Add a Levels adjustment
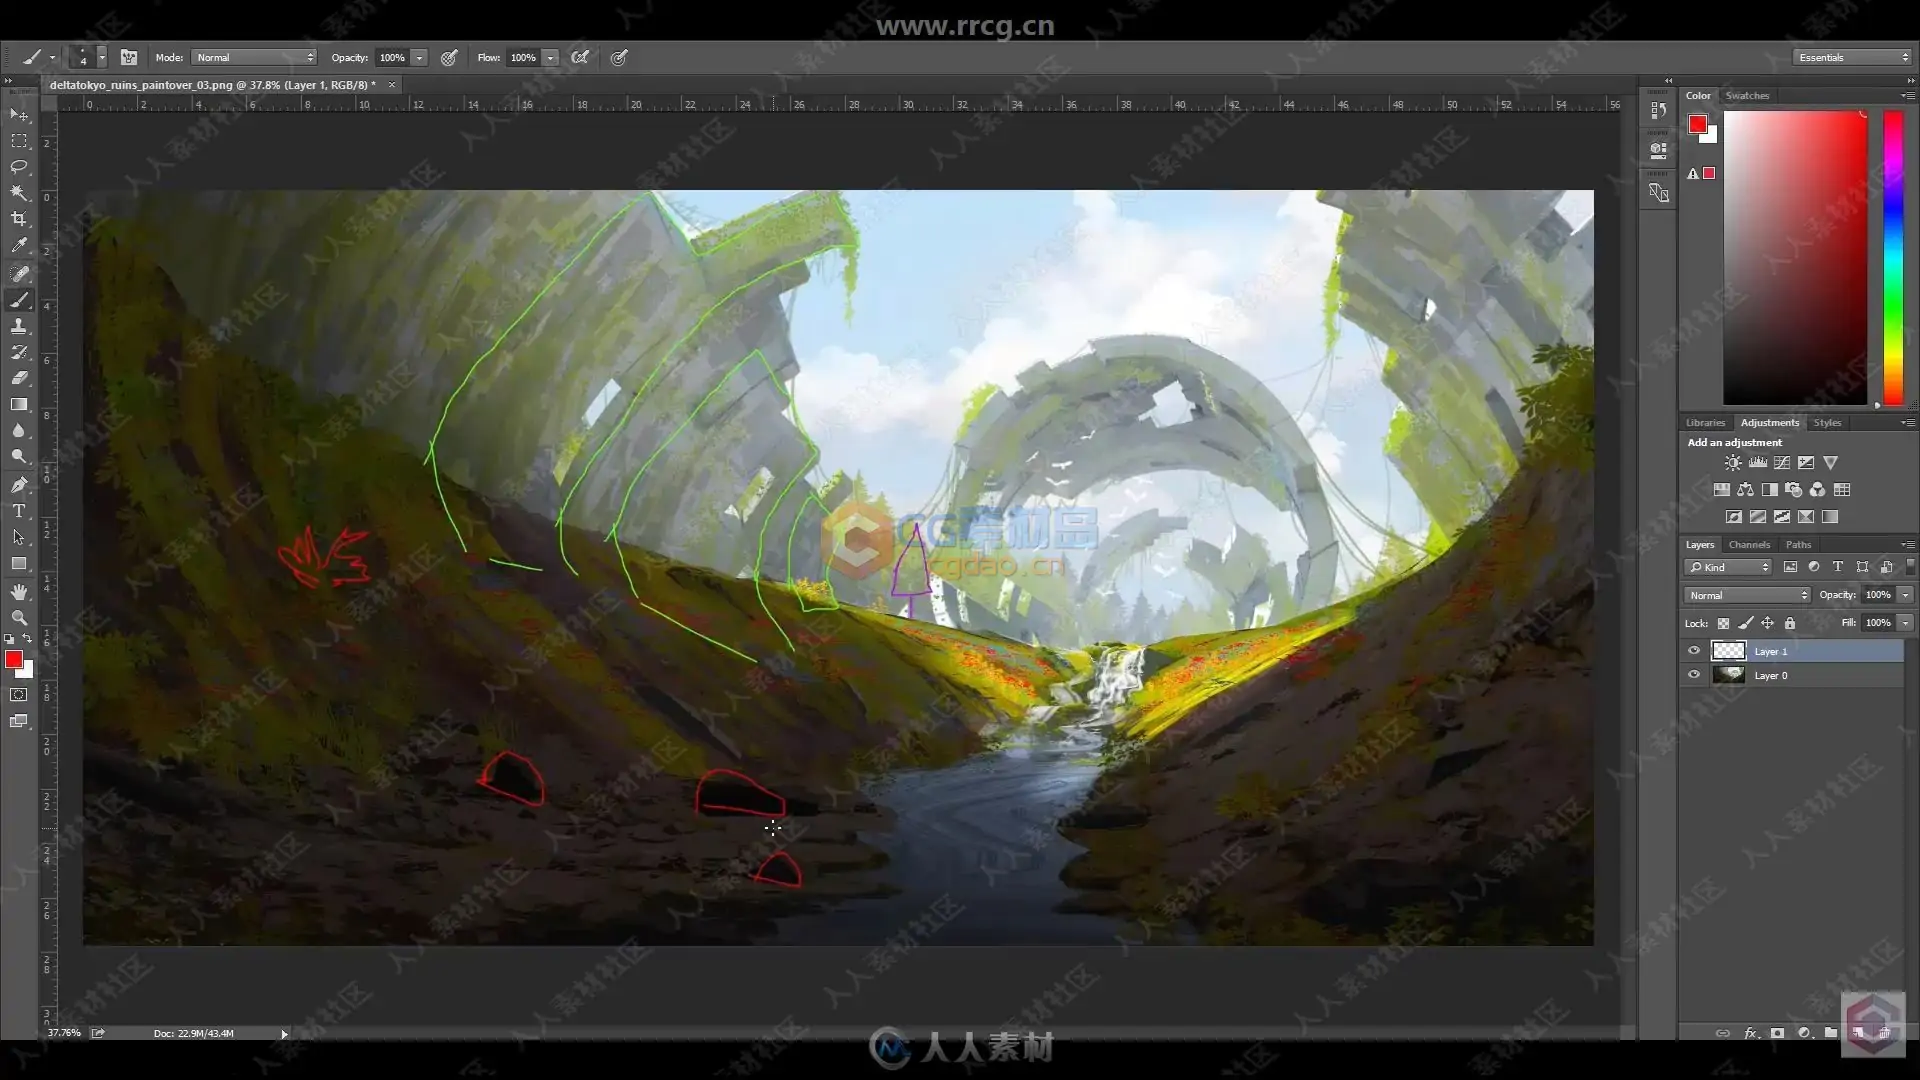 click(x=1758, y=463)
